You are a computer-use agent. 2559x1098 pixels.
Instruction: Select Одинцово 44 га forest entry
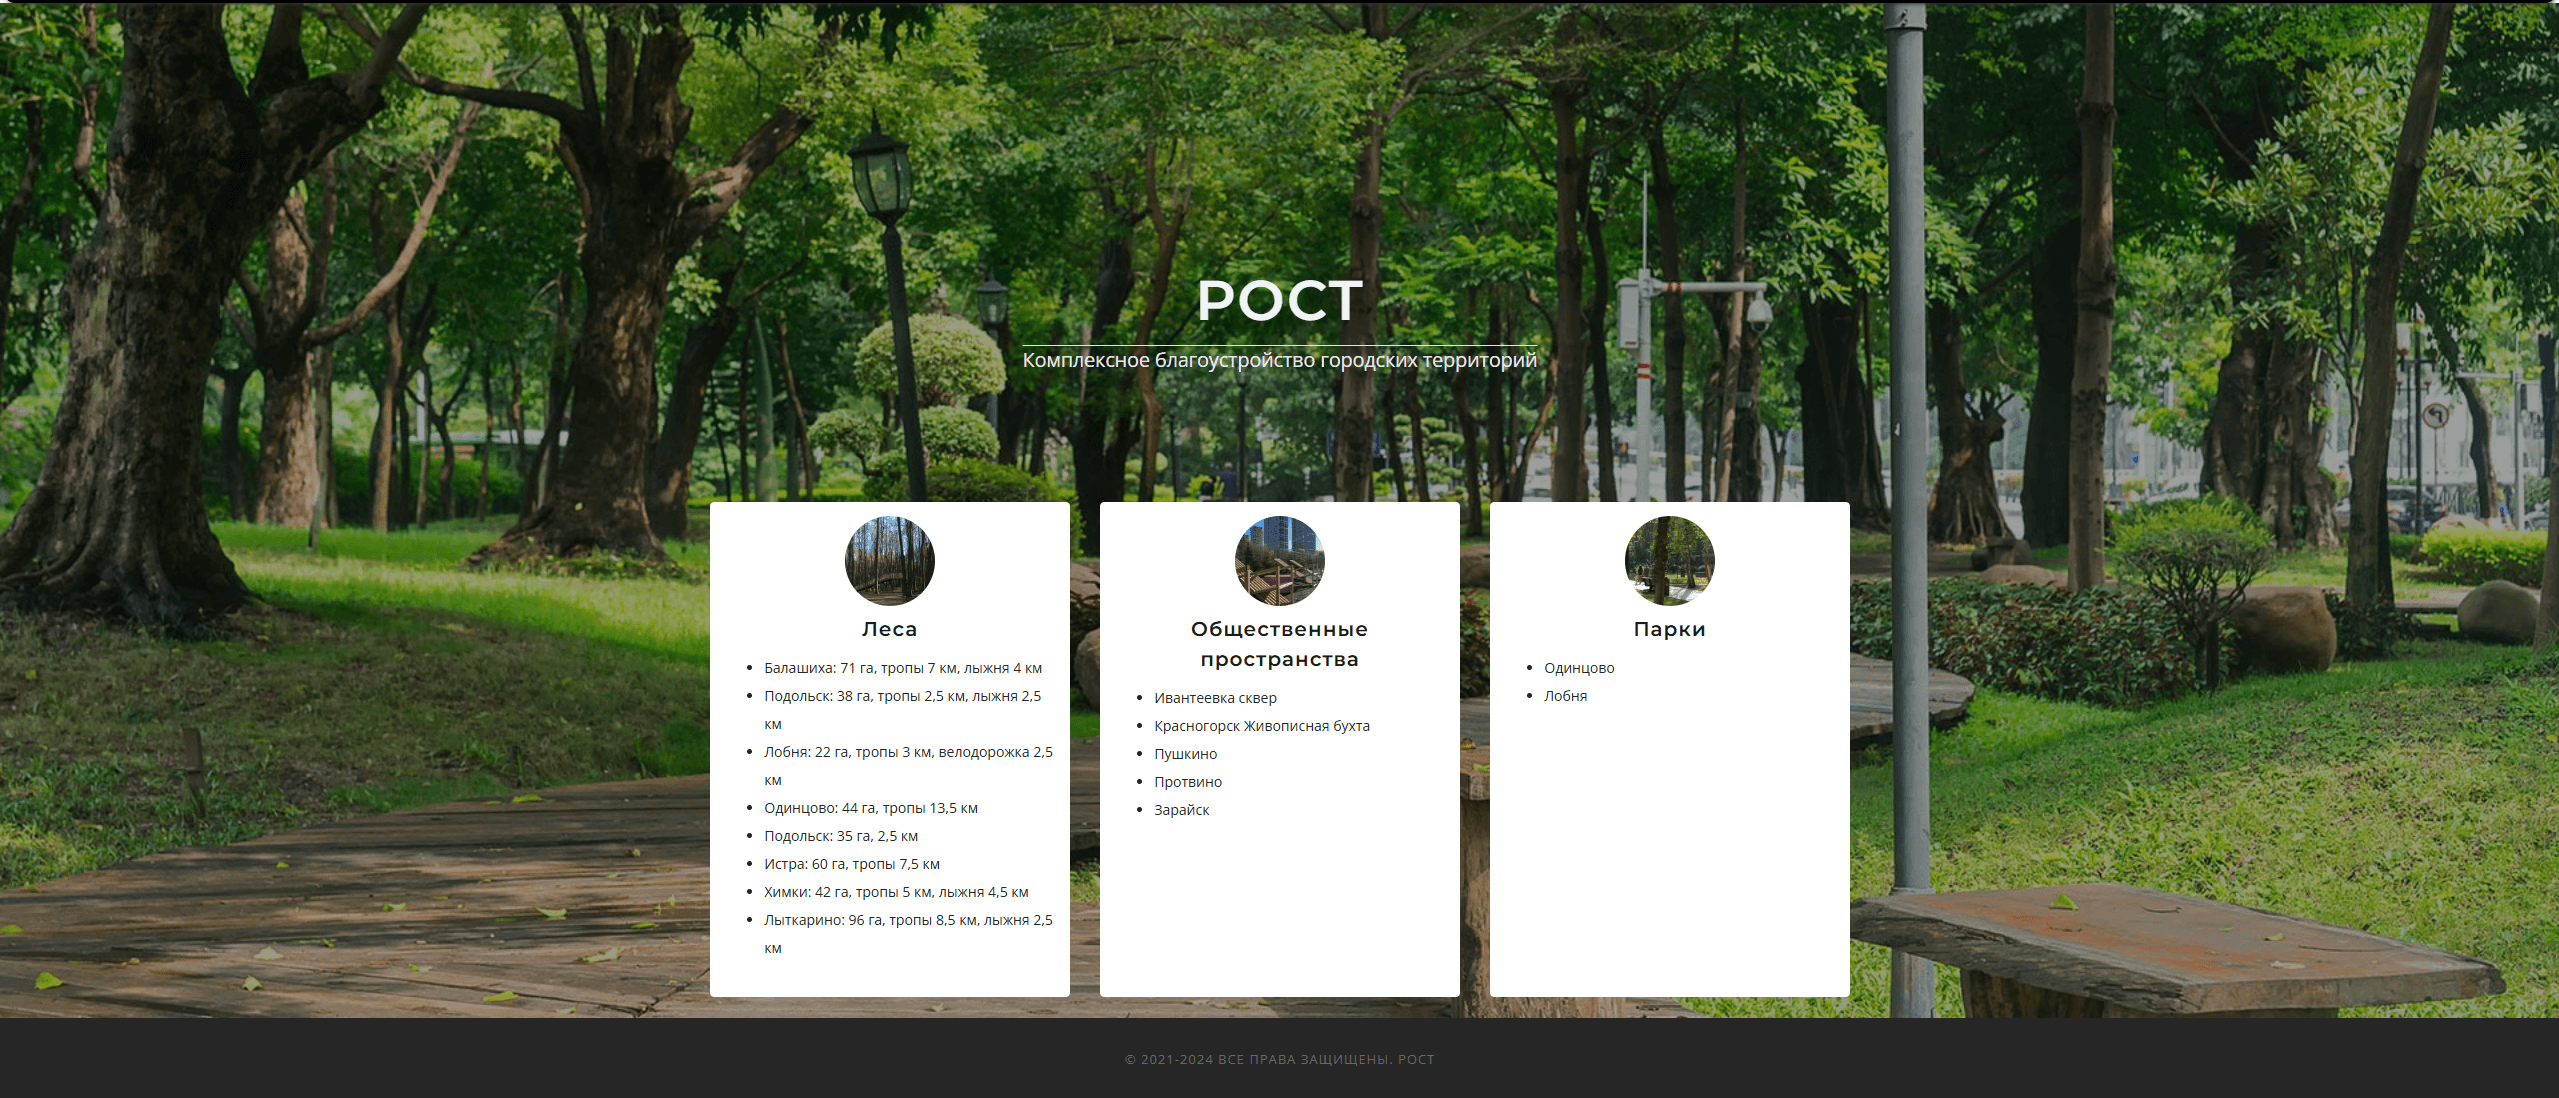point(870,808)
